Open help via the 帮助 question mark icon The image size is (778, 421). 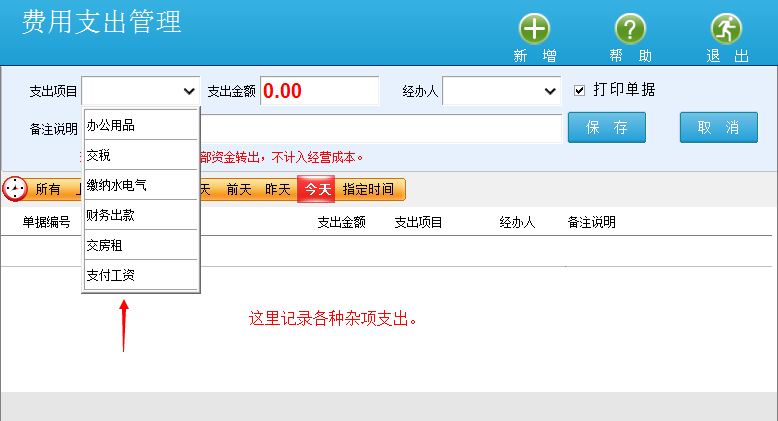pos(630,29)
